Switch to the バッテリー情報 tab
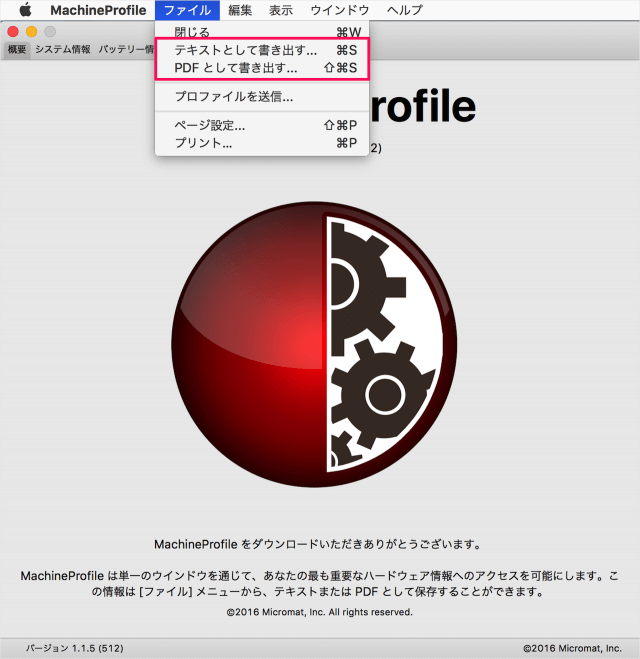 tap(125, 49)
